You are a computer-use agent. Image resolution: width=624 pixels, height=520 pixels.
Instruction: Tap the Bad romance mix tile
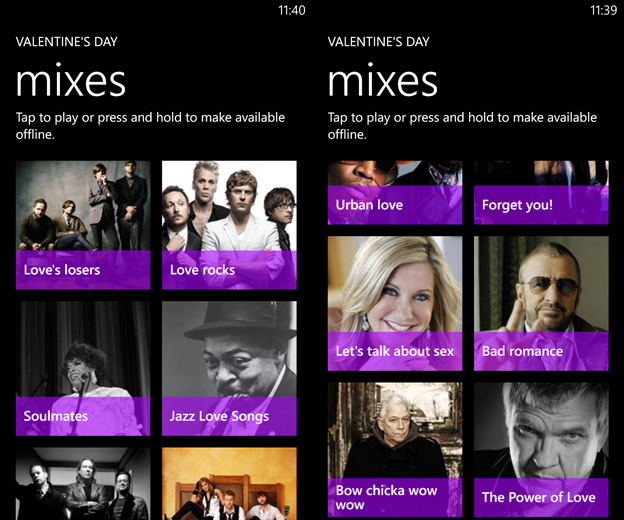[x=541, y=304]
